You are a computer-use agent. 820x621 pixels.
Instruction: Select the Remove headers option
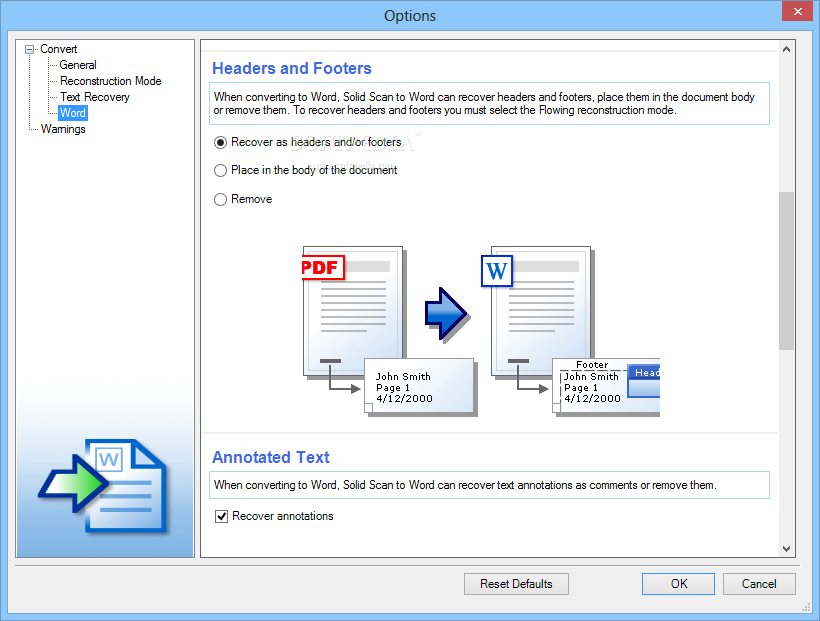point(243,199)
